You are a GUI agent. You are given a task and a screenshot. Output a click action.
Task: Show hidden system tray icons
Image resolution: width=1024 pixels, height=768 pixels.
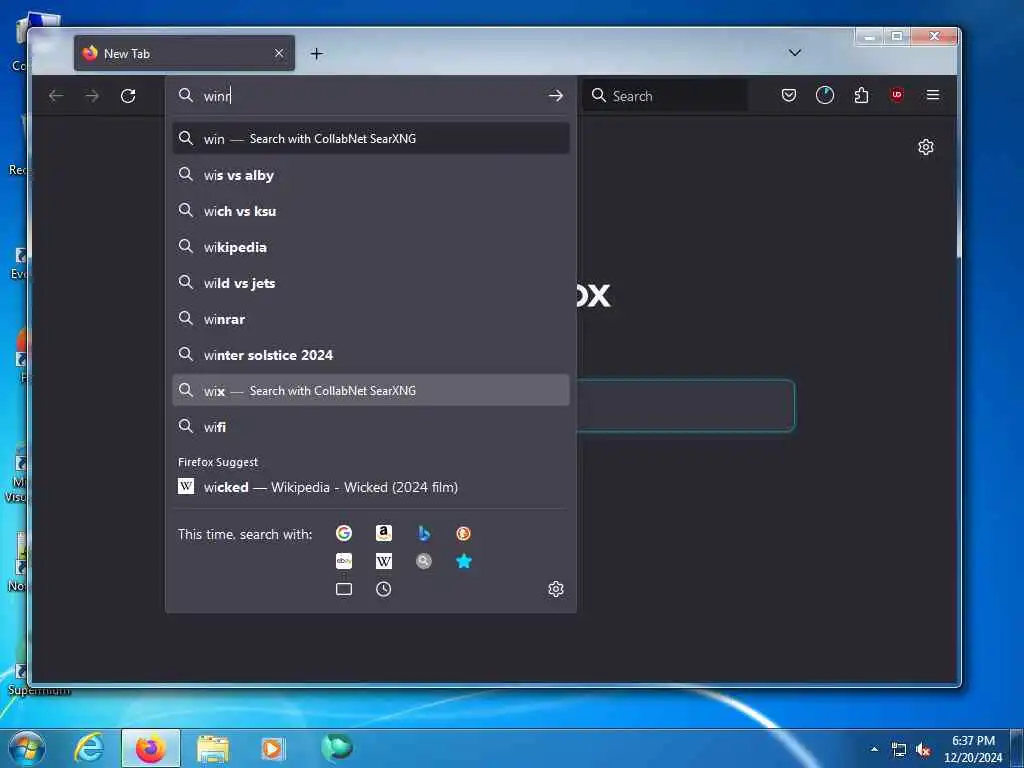coord(874,749)
